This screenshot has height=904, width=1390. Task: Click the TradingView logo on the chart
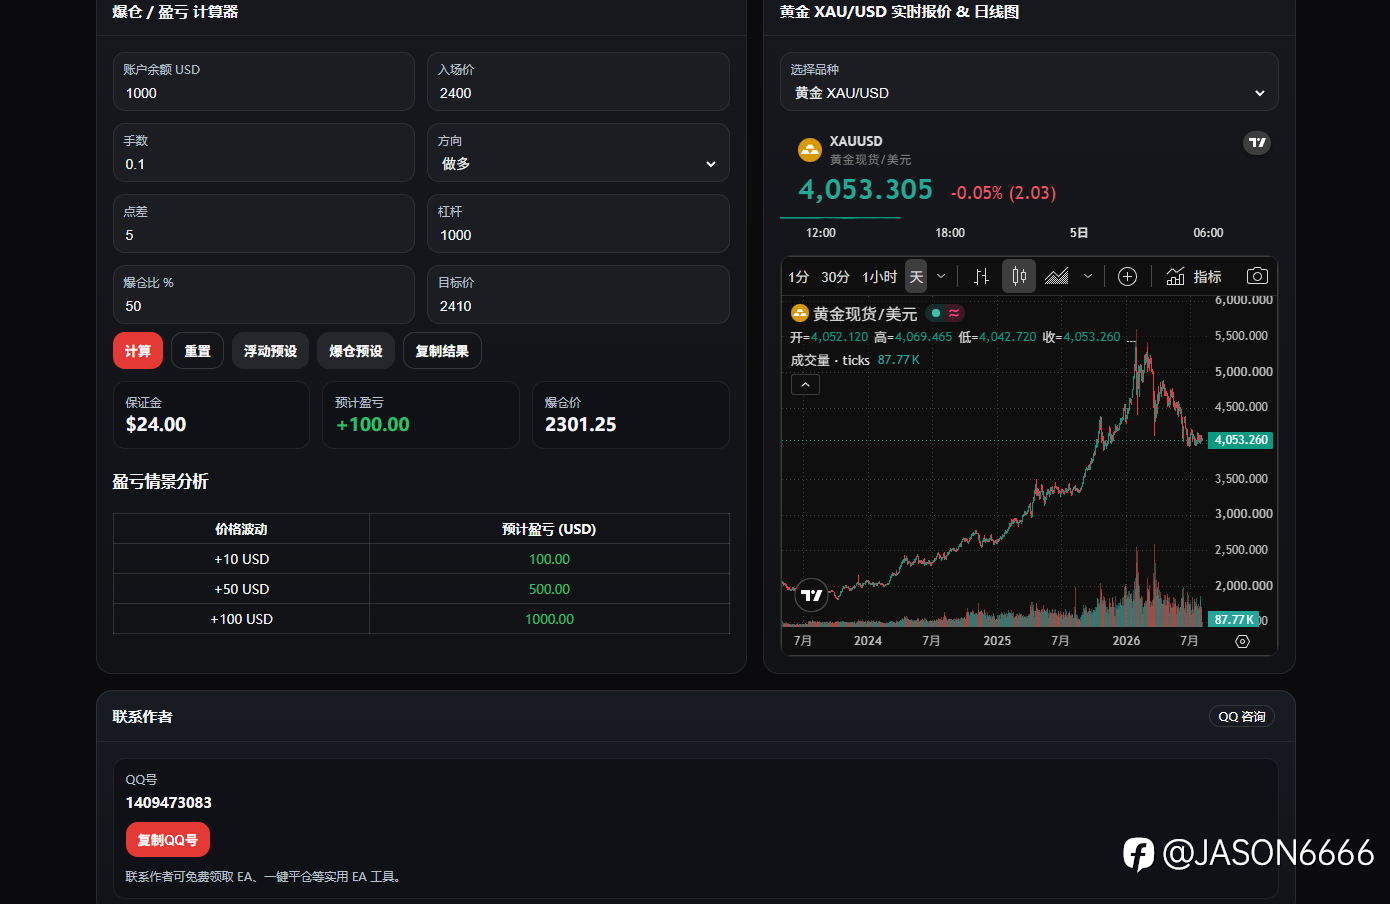point(811,595)
